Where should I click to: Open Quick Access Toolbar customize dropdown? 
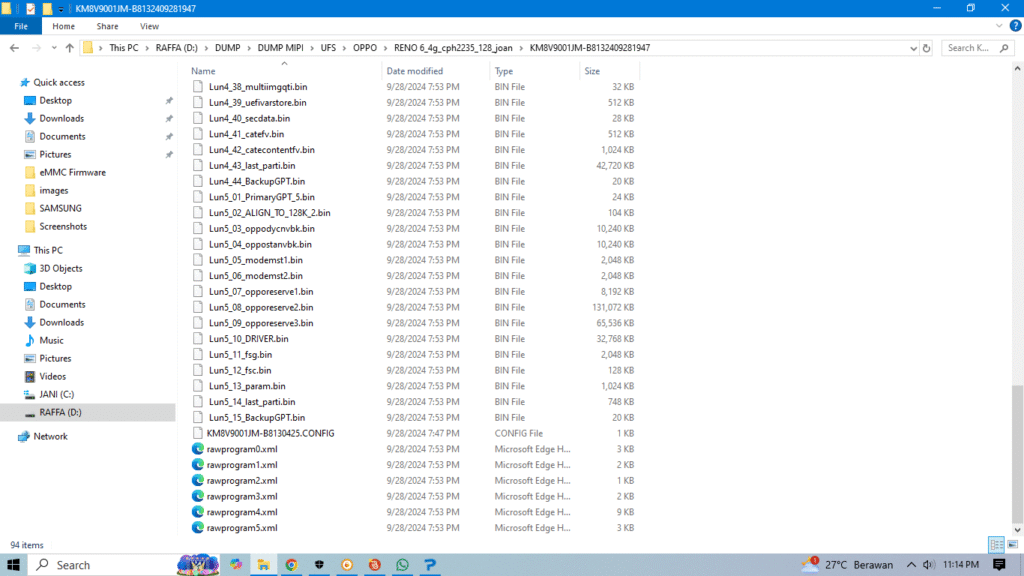(61, 9)
